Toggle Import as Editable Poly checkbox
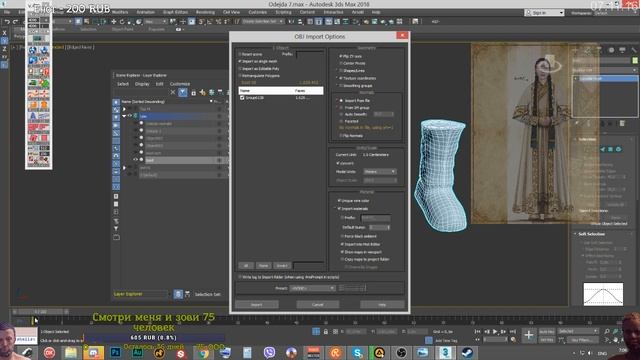 tap(240, 69)
